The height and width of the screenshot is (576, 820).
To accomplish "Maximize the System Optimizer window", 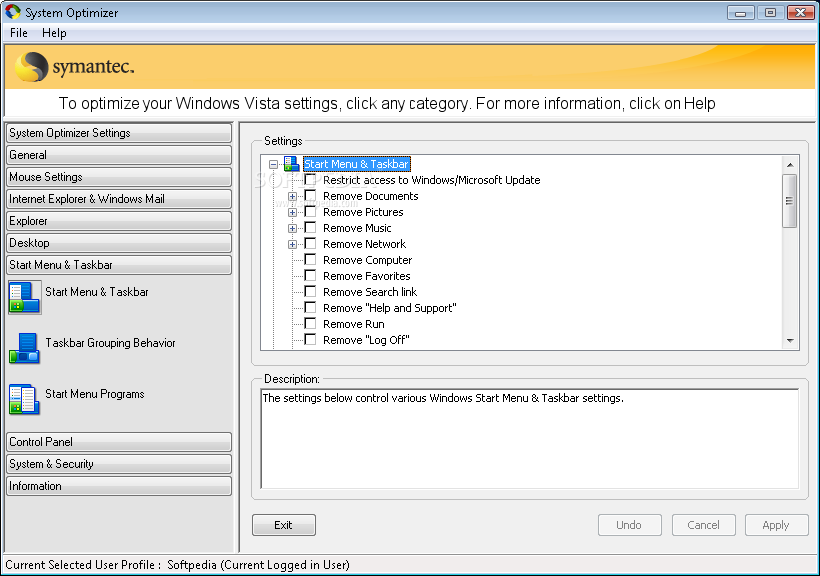I will point(770,13).
